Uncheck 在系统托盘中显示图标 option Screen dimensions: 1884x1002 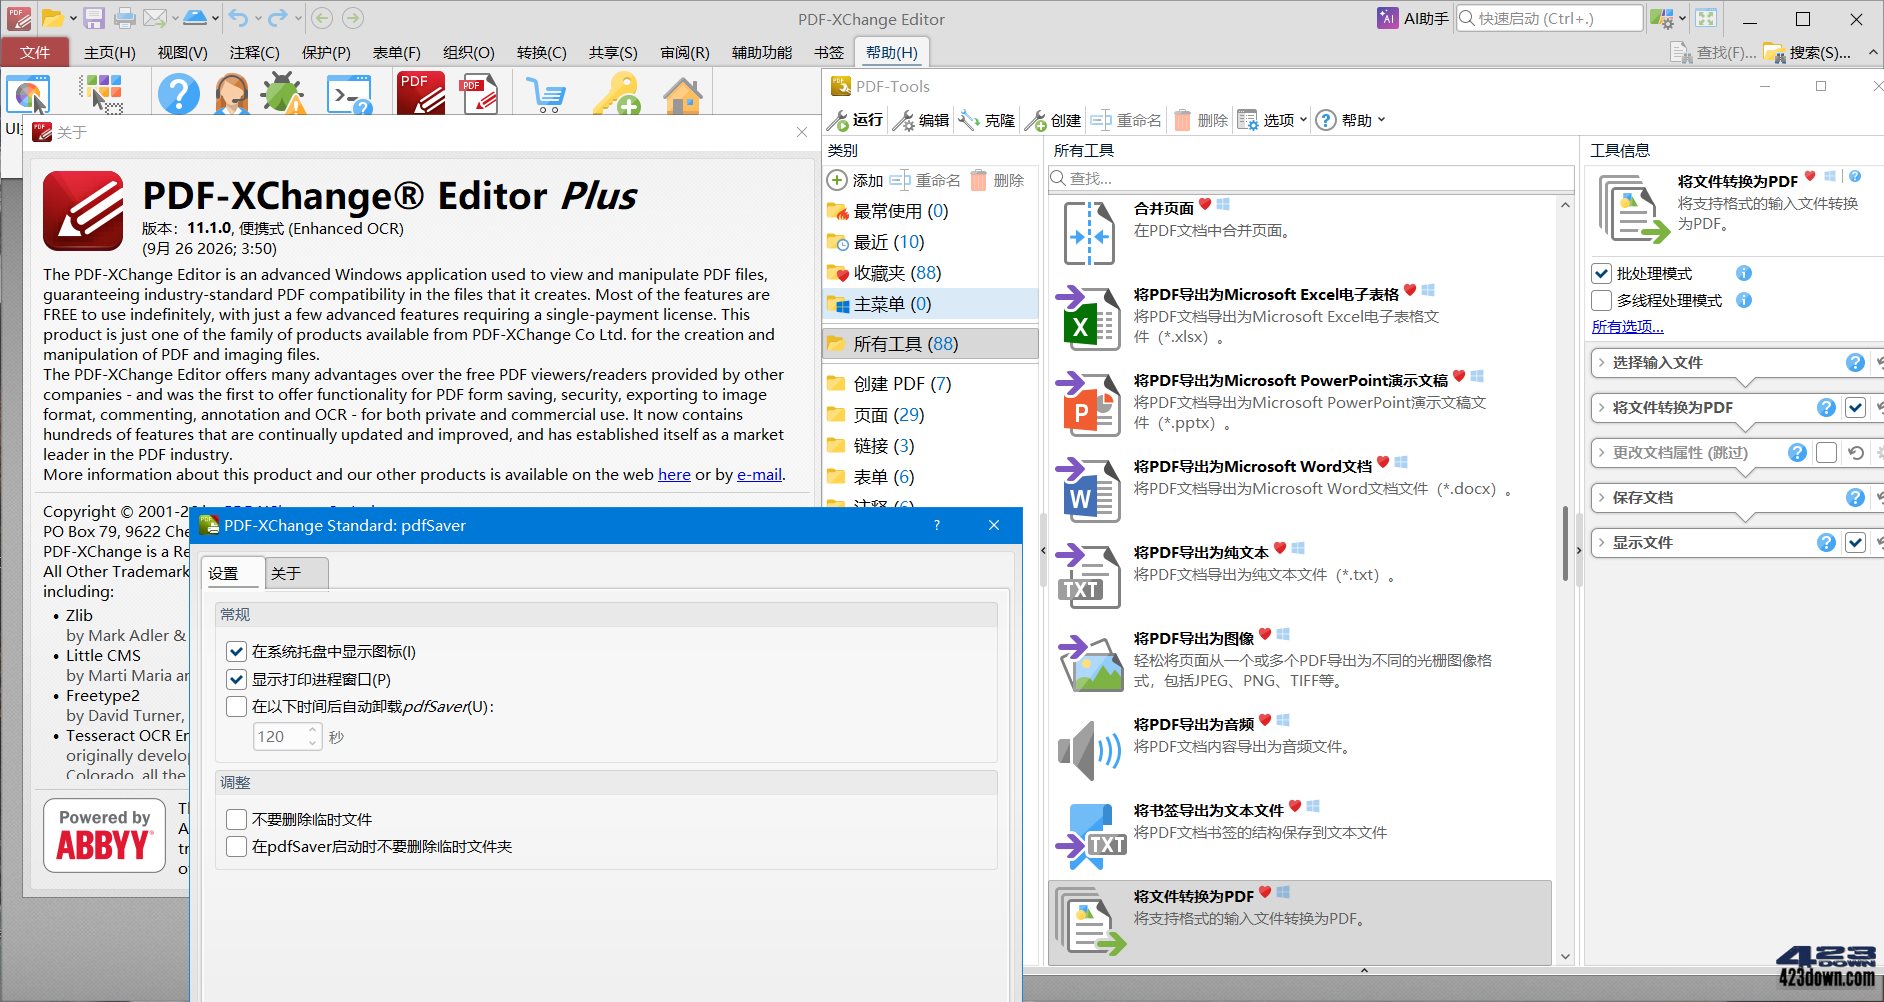pos(237,651)
